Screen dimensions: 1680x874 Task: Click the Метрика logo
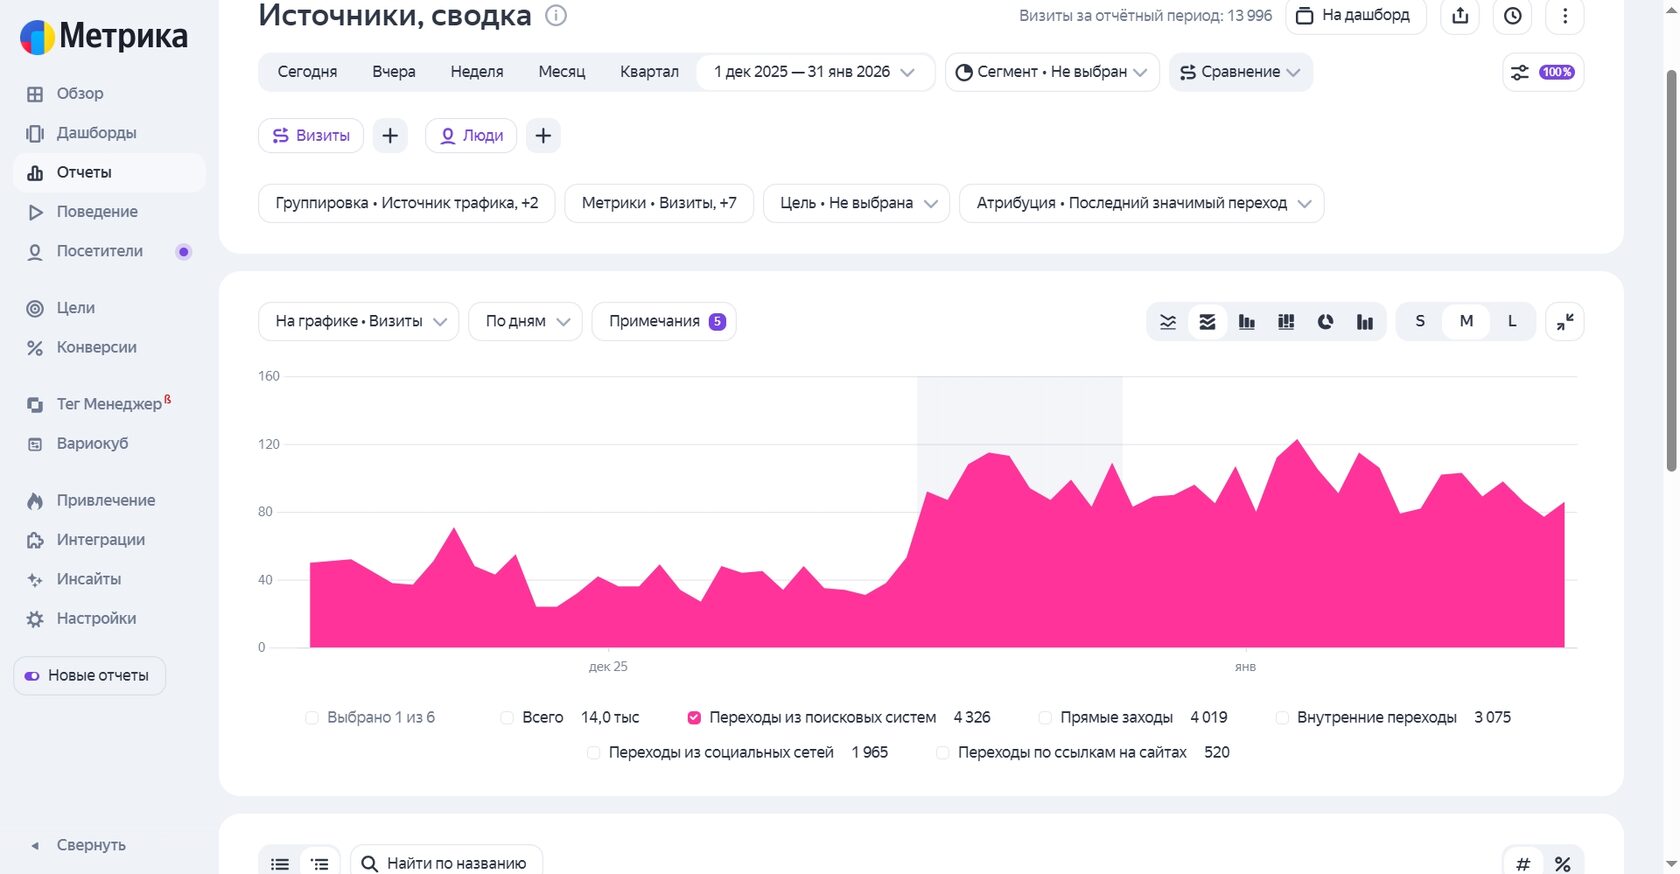tap(104, 37)
